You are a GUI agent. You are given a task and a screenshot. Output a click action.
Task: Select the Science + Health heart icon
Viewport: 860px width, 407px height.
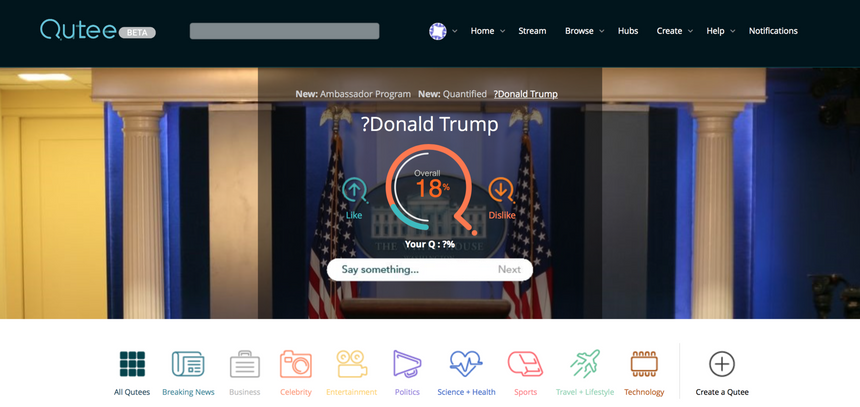coord(466,364)
